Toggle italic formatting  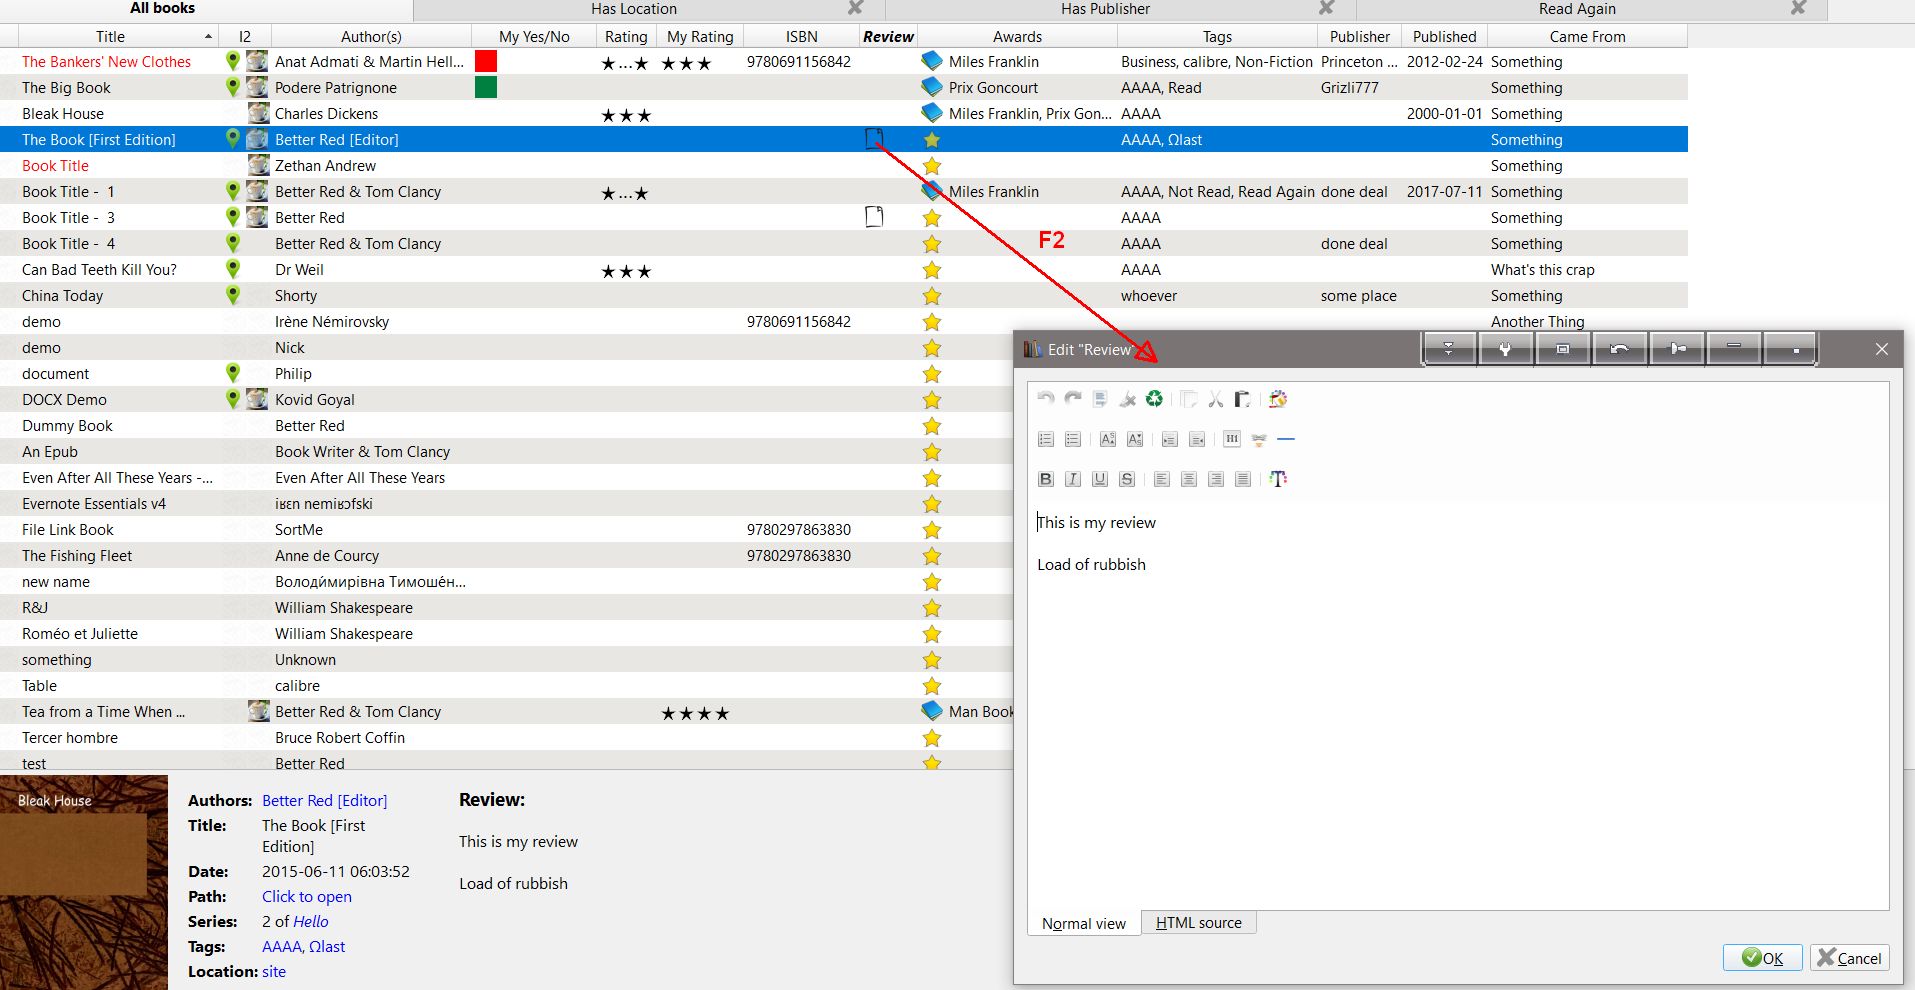pyautogui.click(x=1073, y=479)
